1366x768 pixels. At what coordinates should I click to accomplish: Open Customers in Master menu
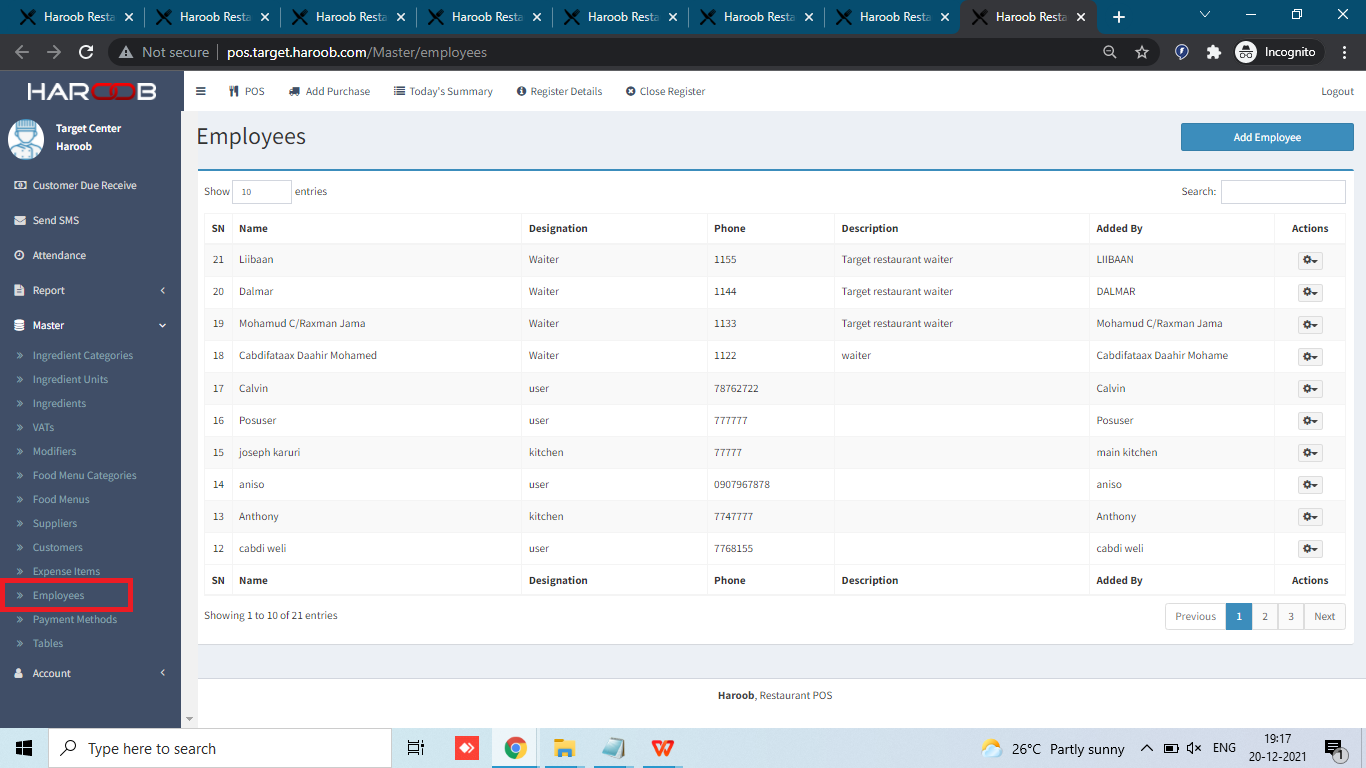click(x=57, y=547)
